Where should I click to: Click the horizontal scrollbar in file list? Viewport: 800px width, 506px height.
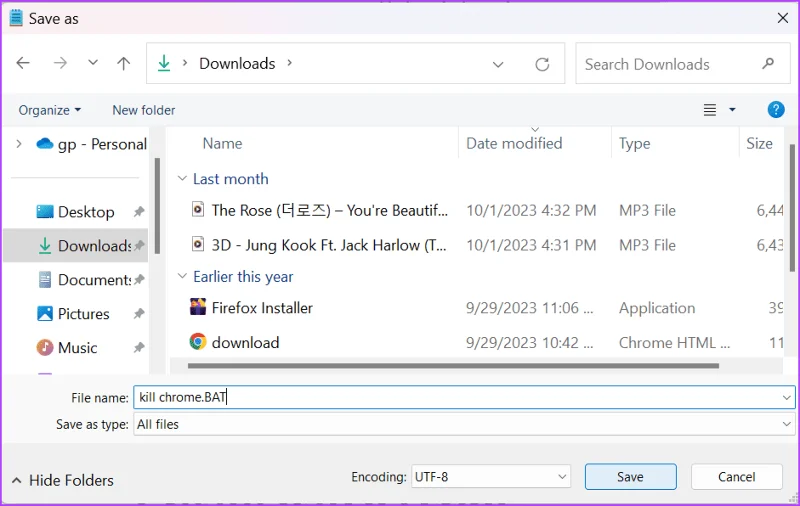coord(453,366)
